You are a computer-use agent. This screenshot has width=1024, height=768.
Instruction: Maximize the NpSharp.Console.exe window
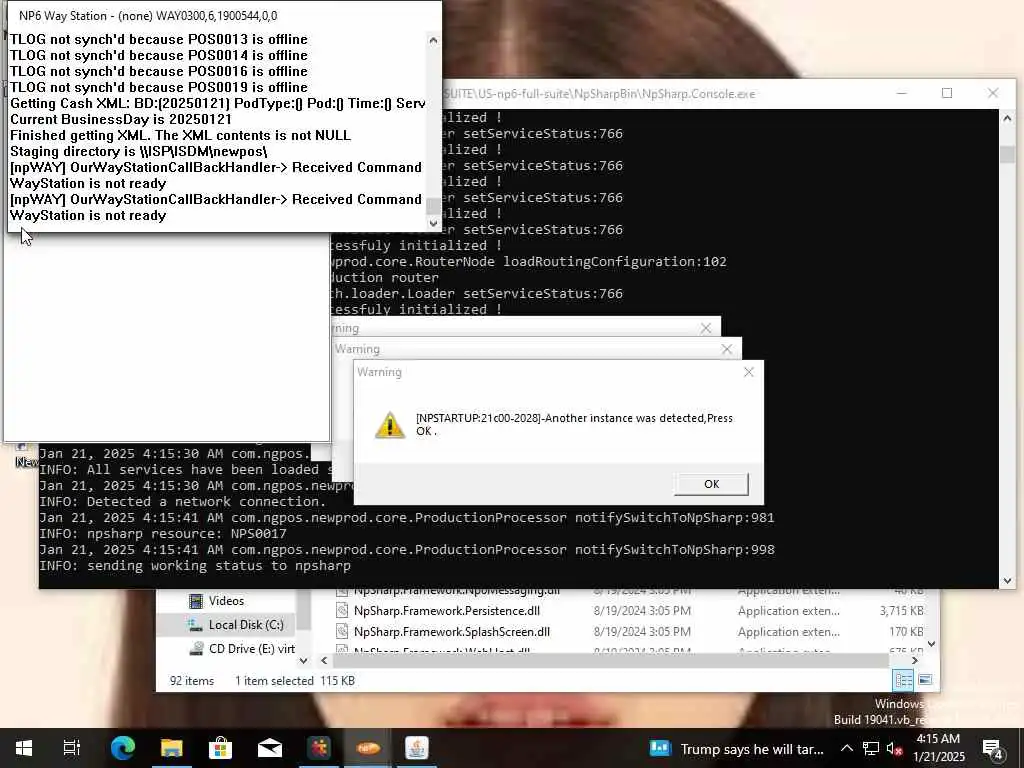947,93
